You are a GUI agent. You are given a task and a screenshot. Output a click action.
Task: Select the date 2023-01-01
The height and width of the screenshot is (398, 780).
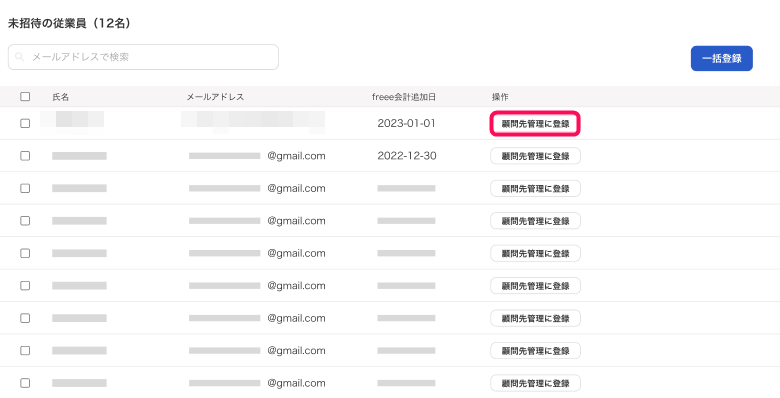[x=406, y=123]
